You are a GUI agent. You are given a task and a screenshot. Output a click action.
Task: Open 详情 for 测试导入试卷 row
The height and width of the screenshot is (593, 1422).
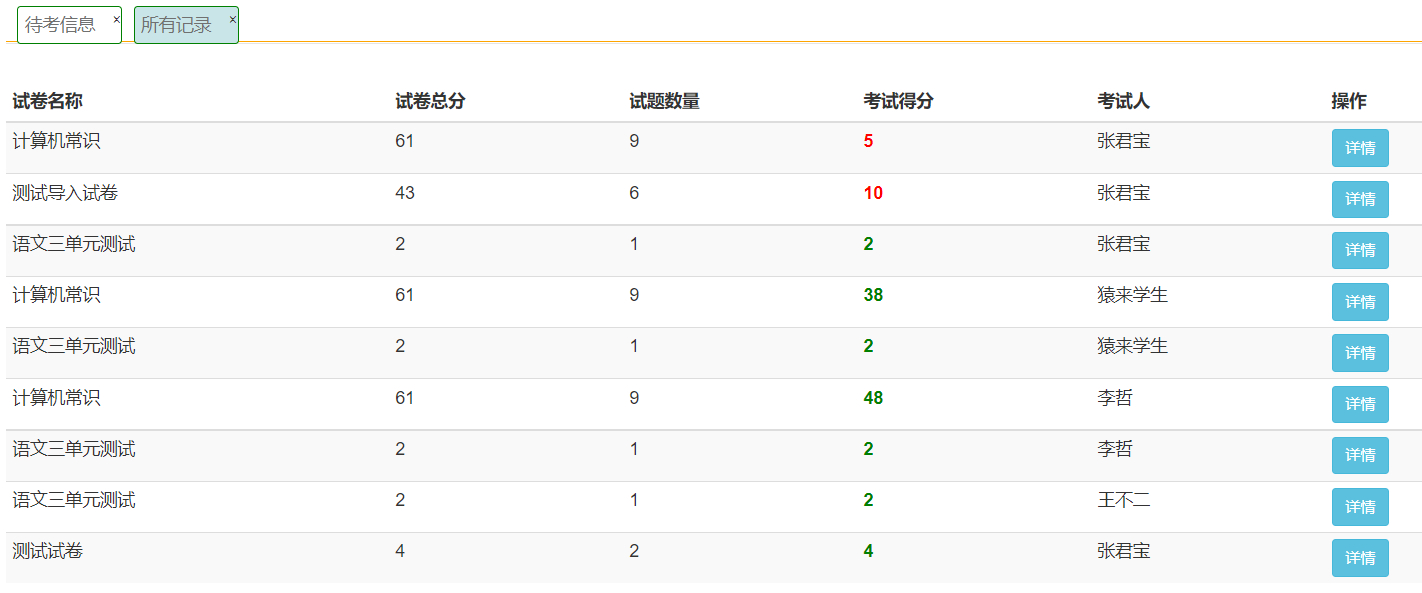1360,199
